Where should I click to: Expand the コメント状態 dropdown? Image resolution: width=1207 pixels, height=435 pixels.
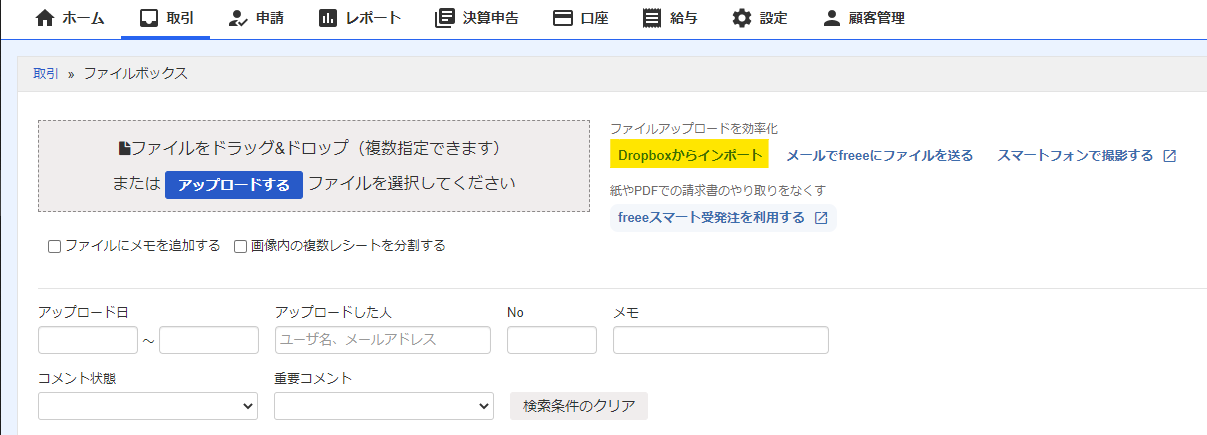tap(148, 406)
